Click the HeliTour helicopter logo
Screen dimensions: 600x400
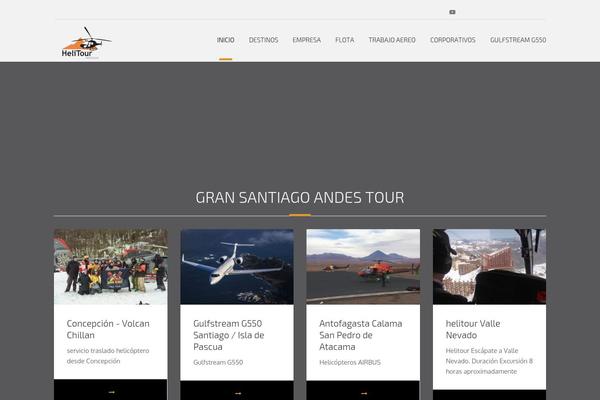[86, 42]
